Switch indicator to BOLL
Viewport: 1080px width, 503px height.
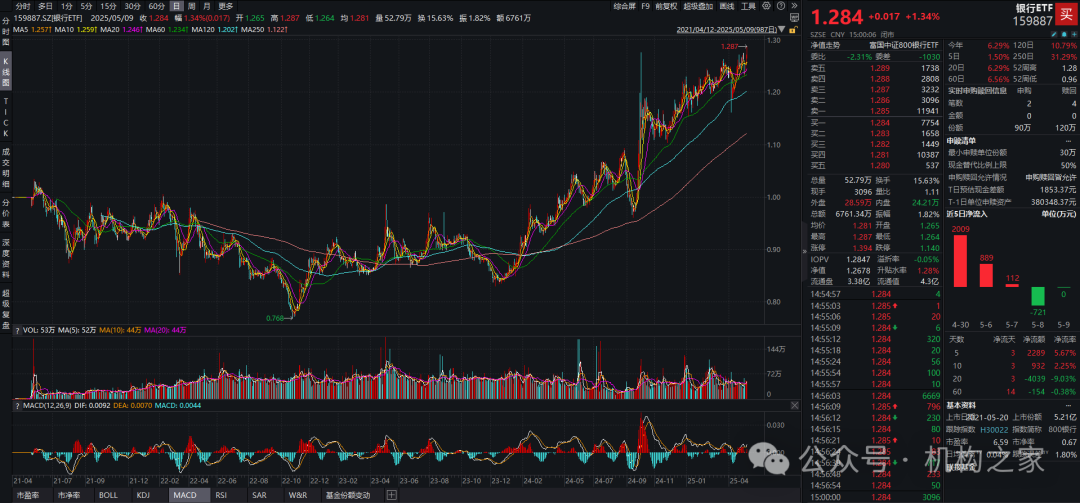[x=108, y=495]
